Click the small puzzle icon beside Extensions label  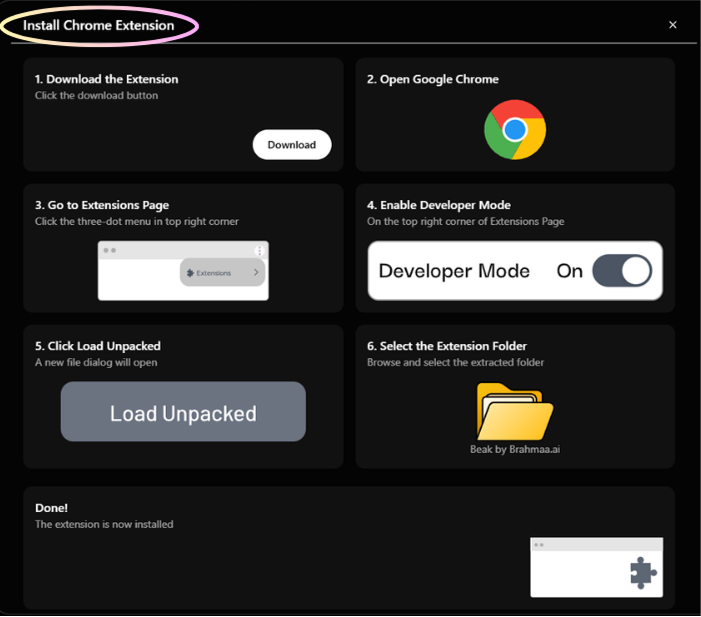click(x=190, y=273)
